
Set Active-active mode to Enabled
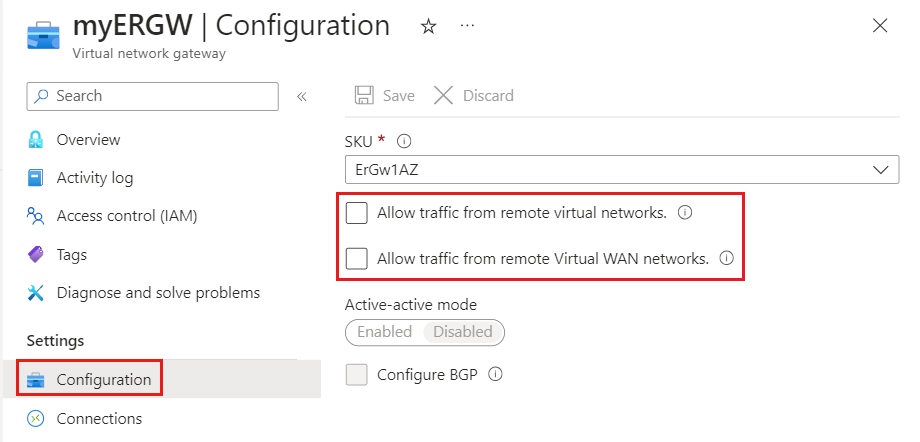pyautogui.click(x=385, y=332)
